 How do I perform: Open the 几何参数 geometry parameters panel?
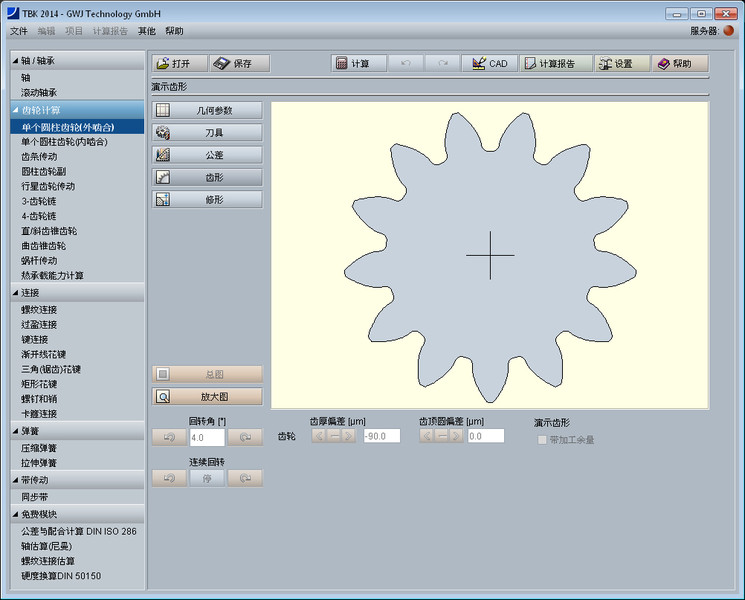[207, 110]
